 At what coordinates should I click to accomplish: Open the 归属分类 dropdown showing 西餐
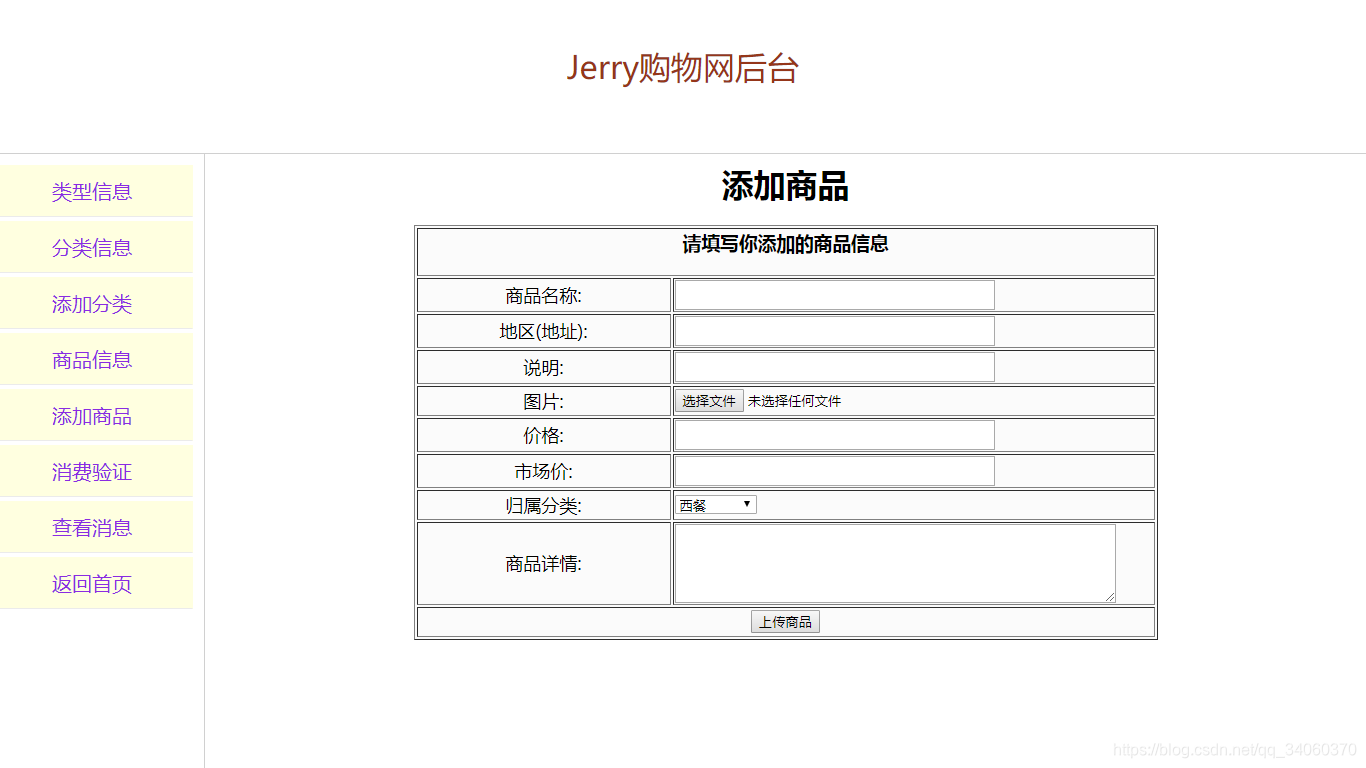click(x=716, y=505)
